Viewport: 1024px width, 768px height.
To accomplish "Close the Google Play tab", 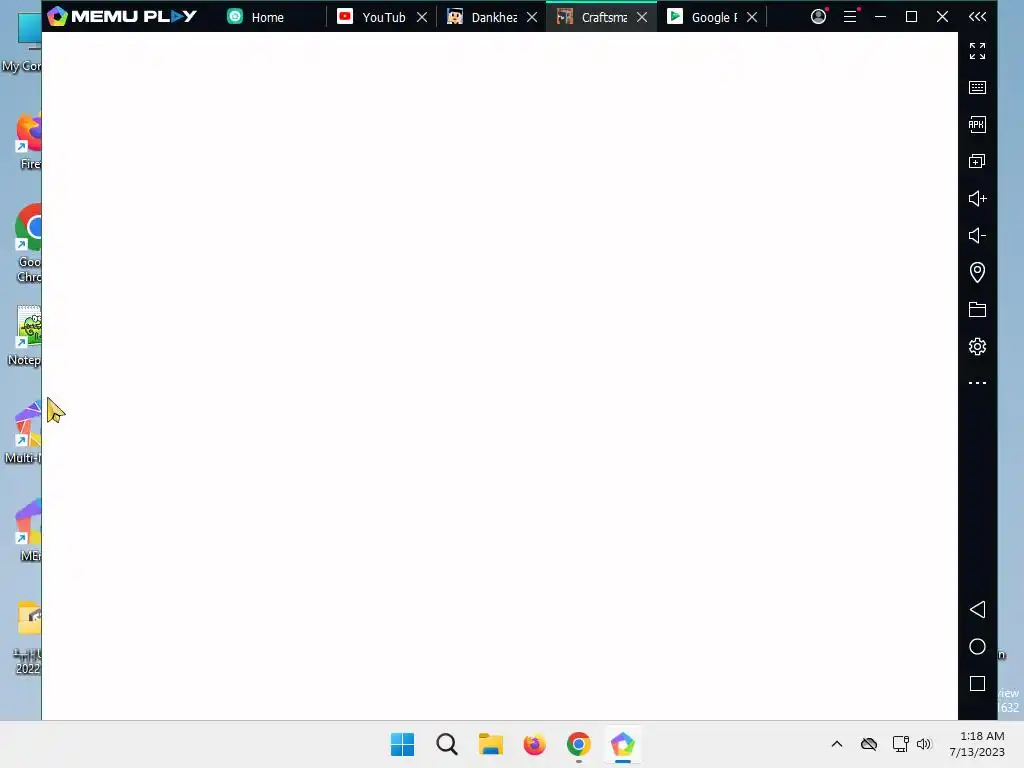I will (x=752, y=17).
